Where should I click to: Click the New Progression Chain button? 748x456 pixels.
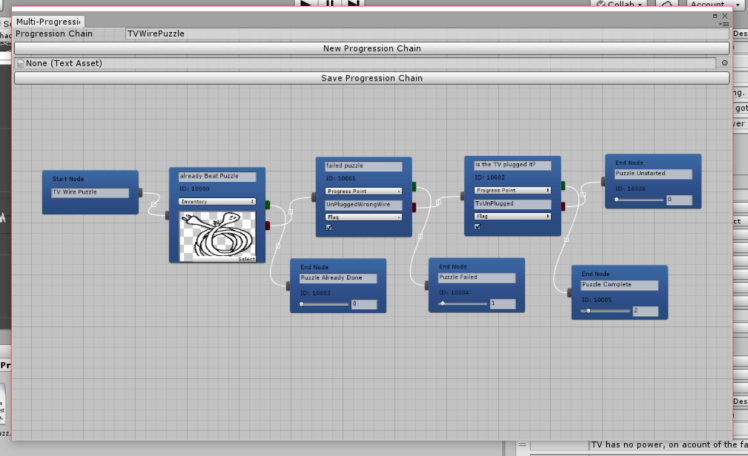tap(372, 48)
